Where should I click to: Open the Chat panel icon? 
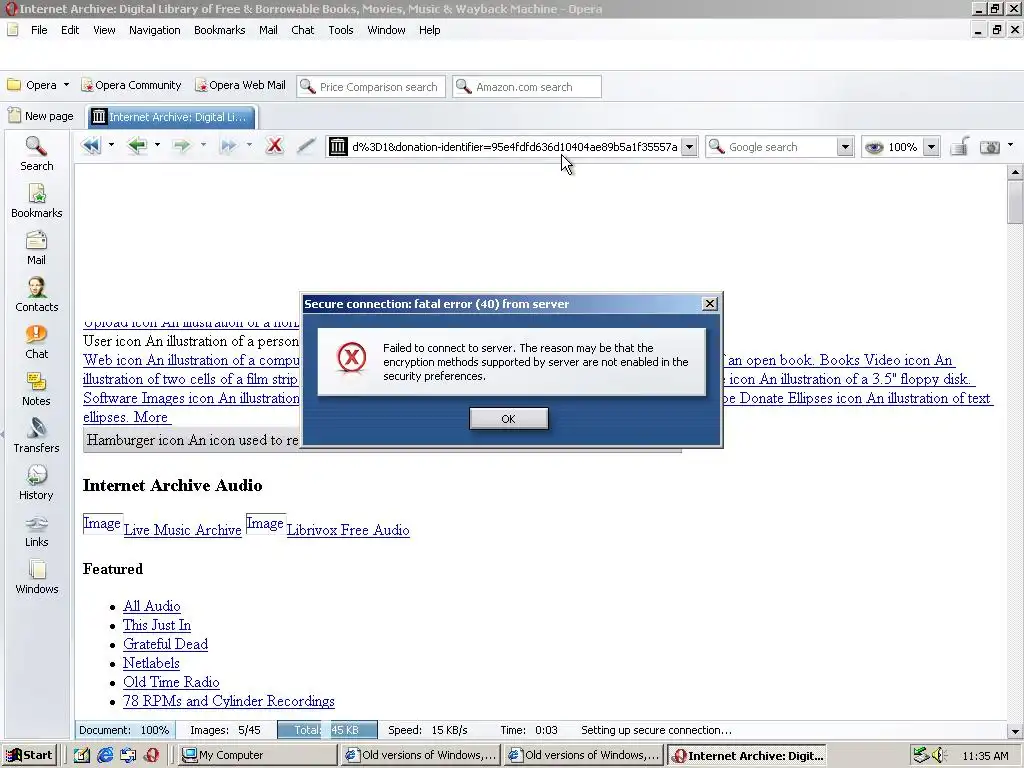(x=37, y=342)
